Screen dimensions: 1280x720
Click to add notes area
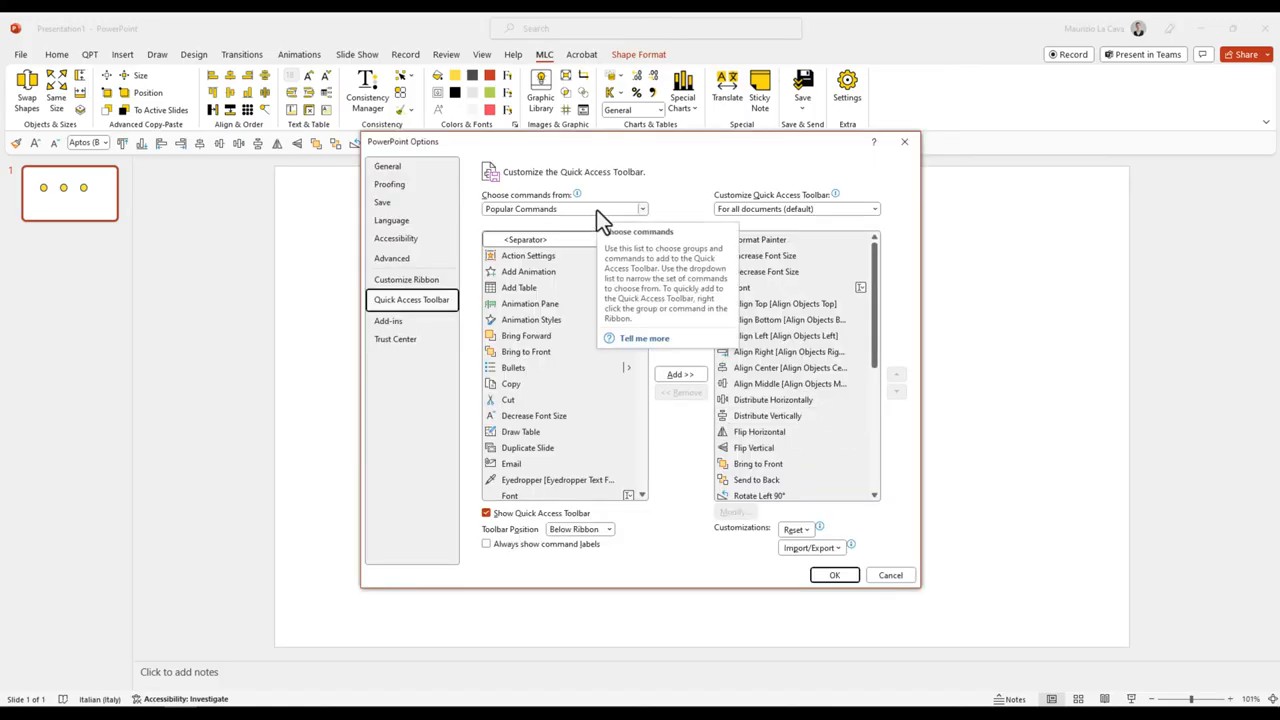tap(179, 672)
